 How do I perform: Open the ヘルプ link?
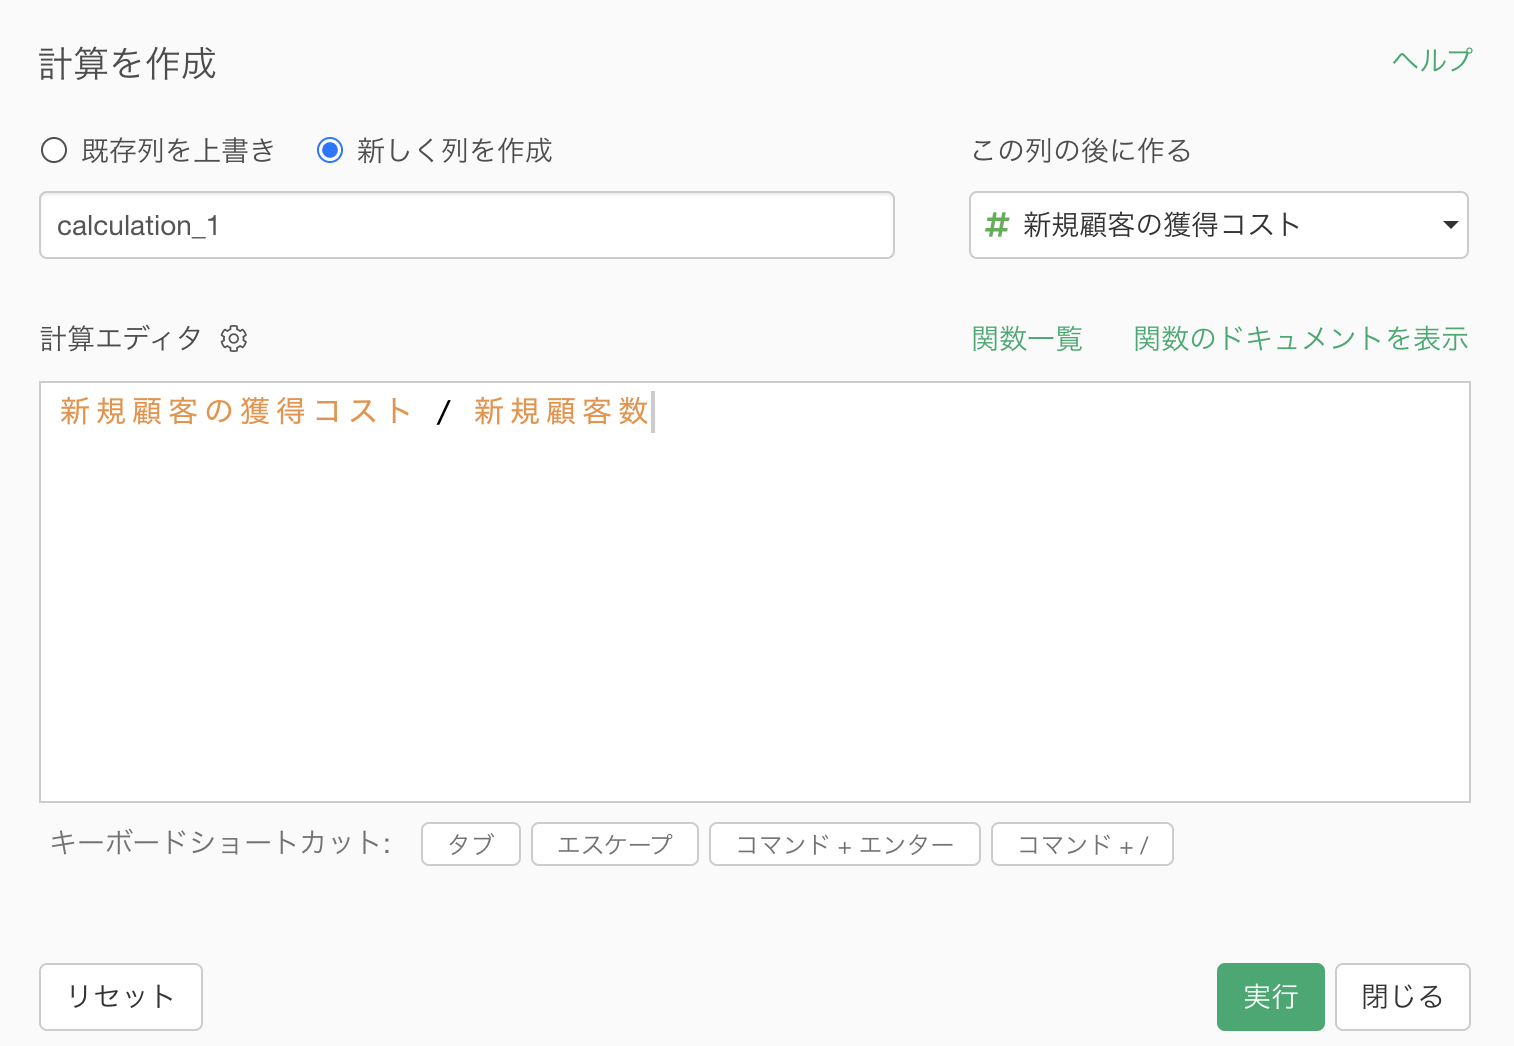pos(1431,61)
